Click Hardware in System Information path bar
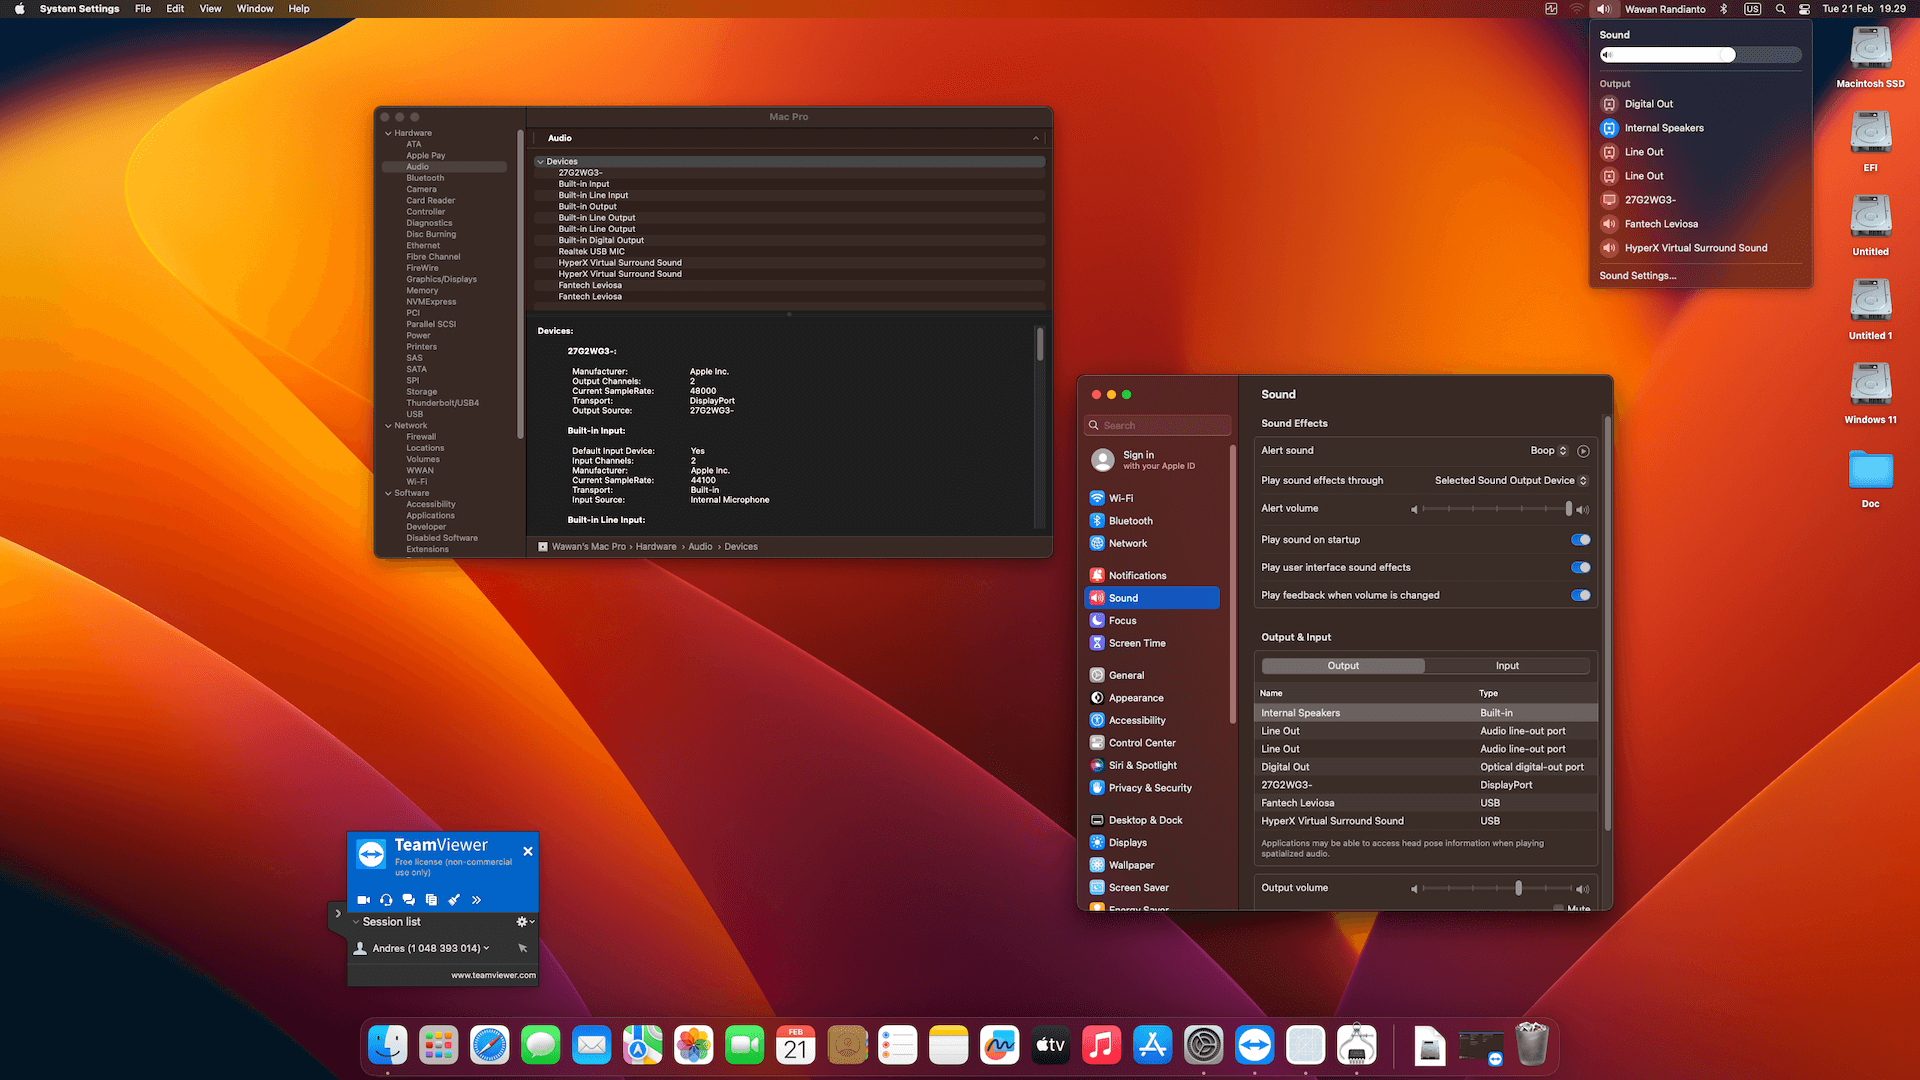This screenshot has width=1920, height=1080. [656, 547]
